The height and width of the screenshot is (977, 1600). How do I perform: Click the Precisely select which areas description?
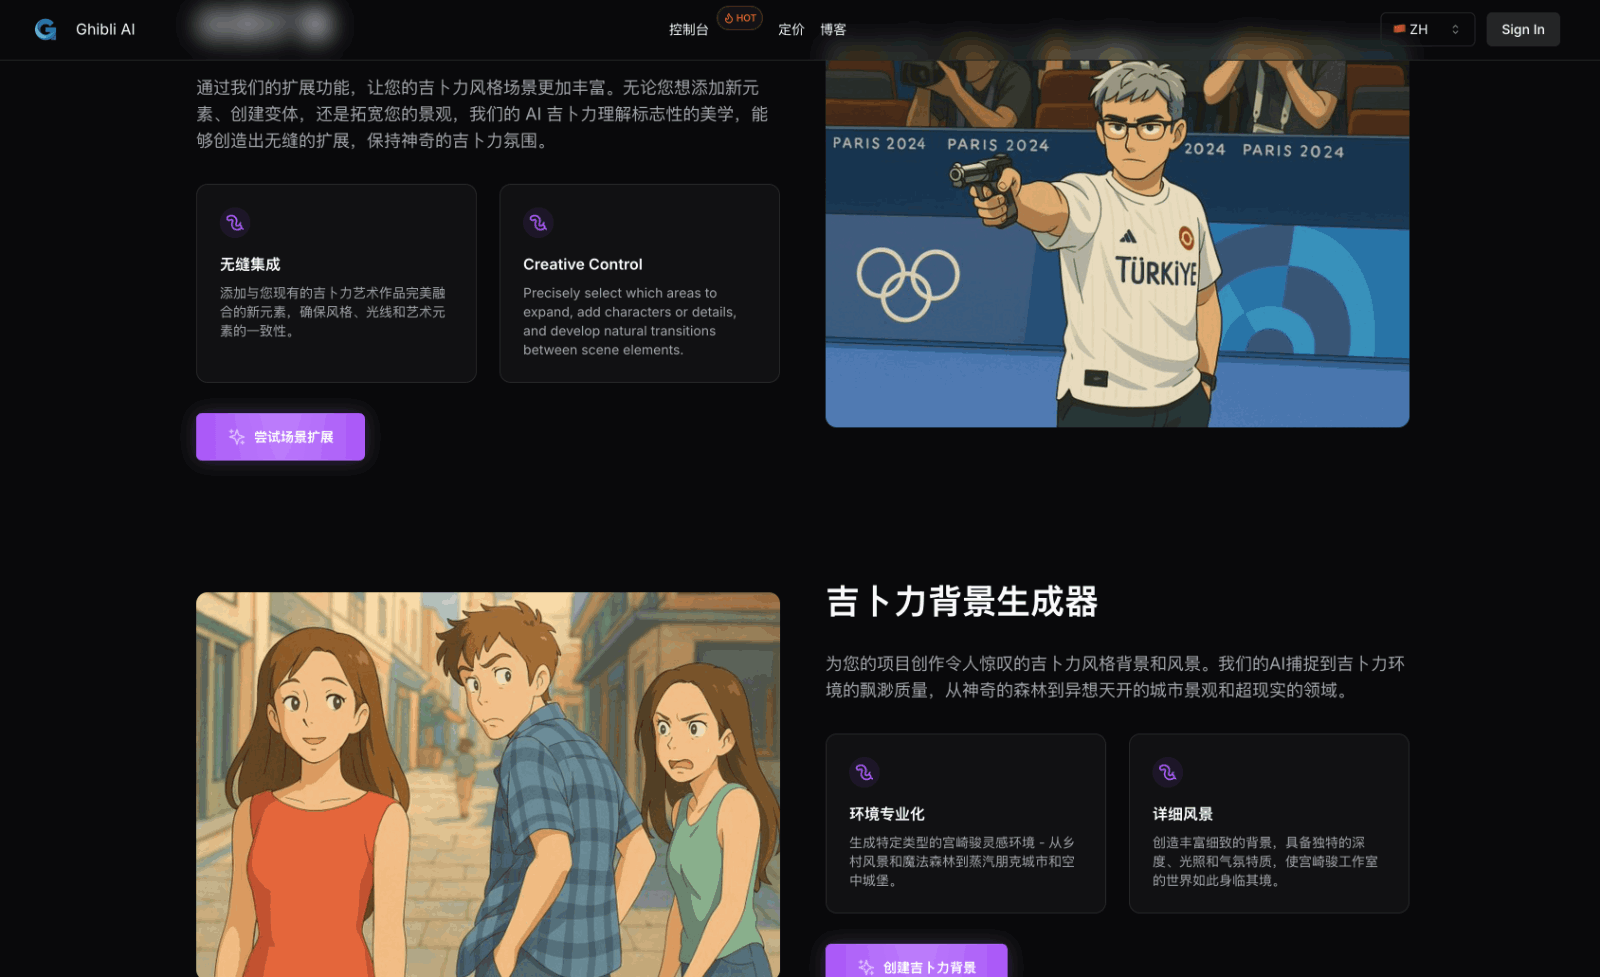pos(630,322)
